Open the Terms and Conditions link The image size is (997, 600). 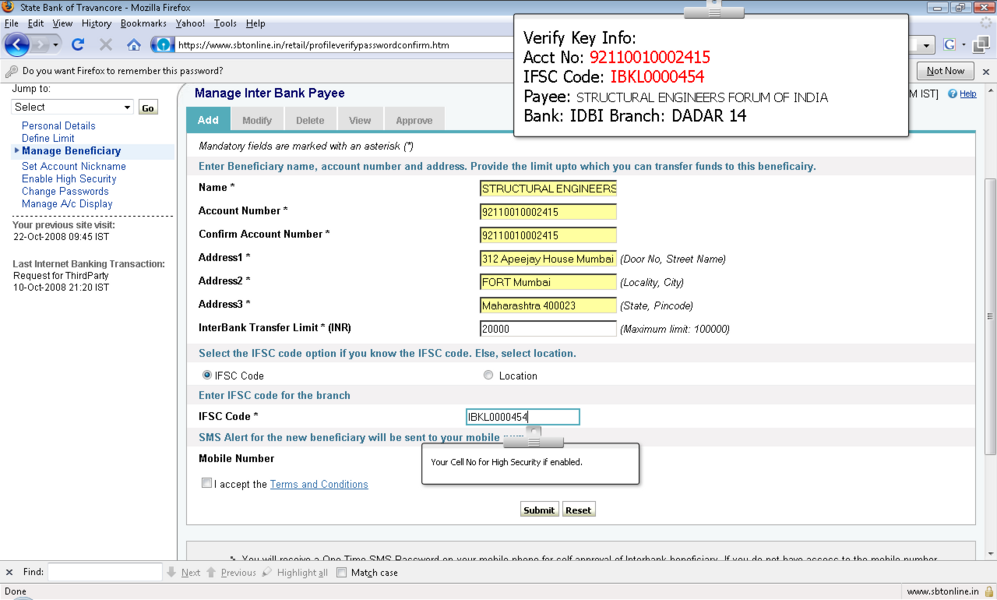pyautogui.click(x=319, y=485)
